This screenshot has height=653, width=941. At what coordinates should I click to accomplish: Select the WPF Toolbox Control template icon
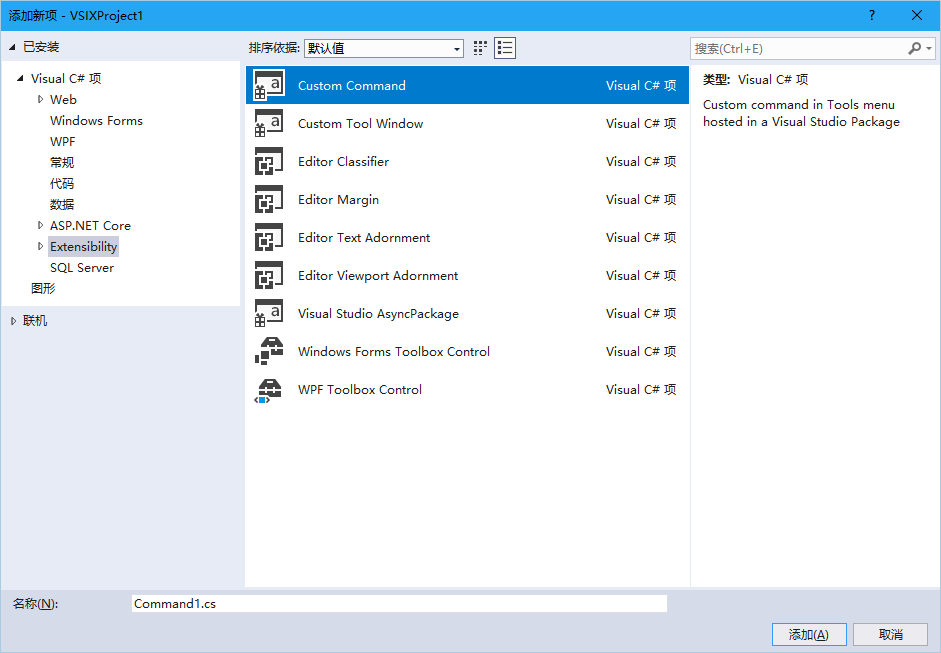click(x=268, y=390)
